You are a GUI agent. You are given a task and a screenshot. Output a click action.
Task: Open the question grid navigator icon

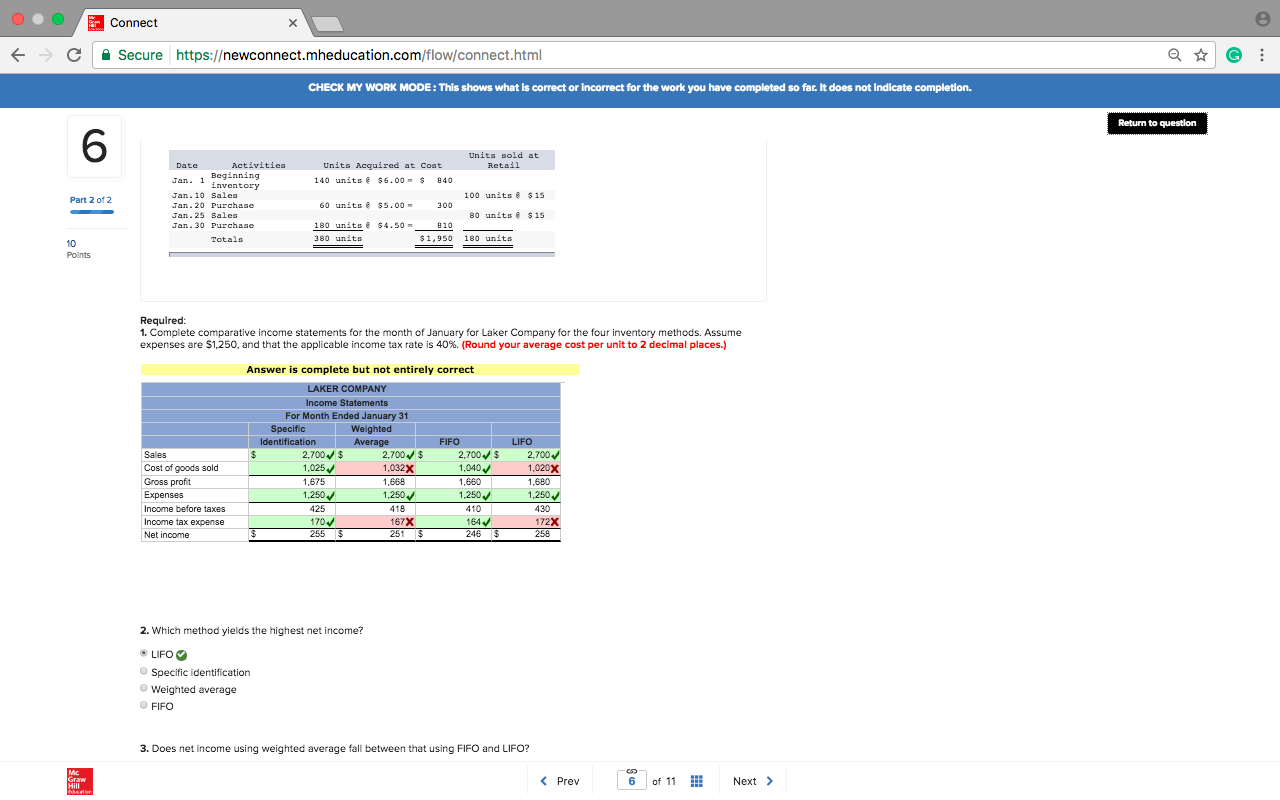(697, 781)
